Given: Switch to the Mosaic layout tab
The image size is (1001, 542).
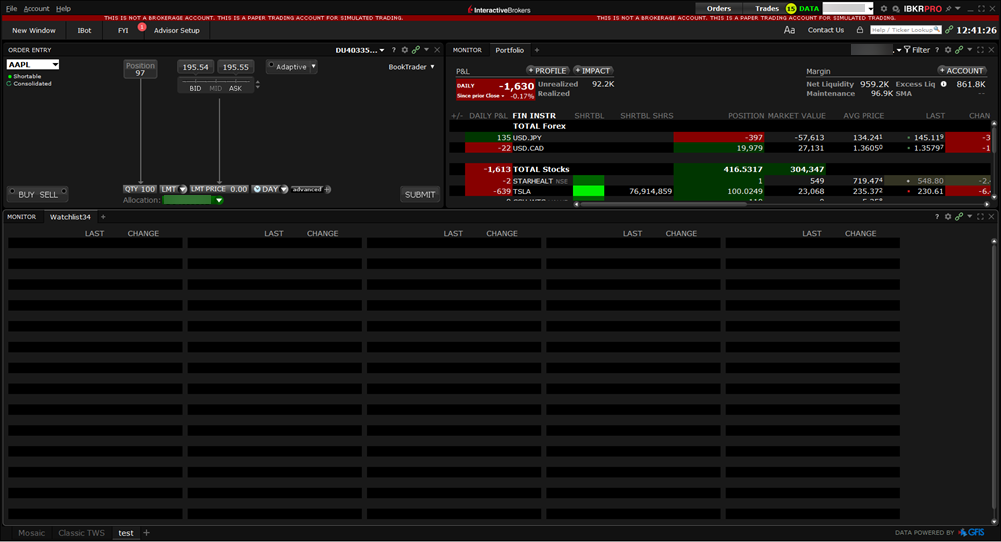Looking at the screenshot, I should coord(31,532).
